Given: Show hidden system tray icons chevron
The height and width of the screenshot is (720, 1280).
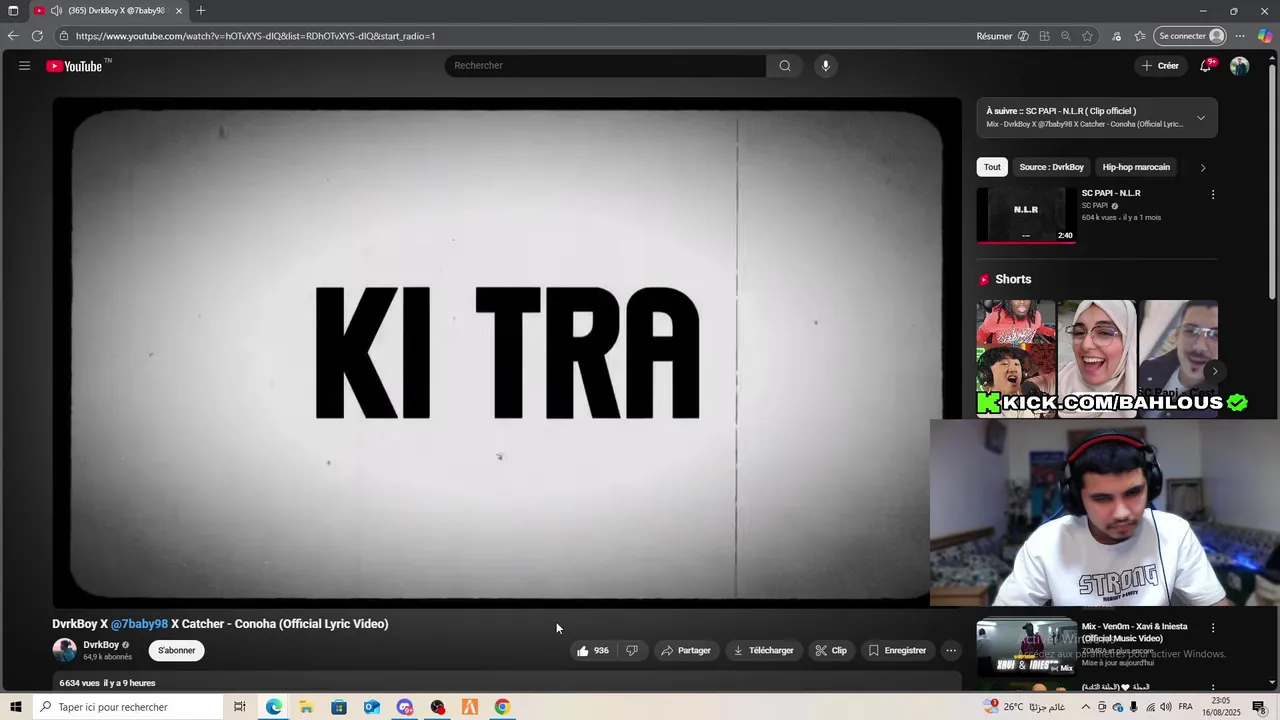Looking at the screenshot, I should coord(1086,707).
